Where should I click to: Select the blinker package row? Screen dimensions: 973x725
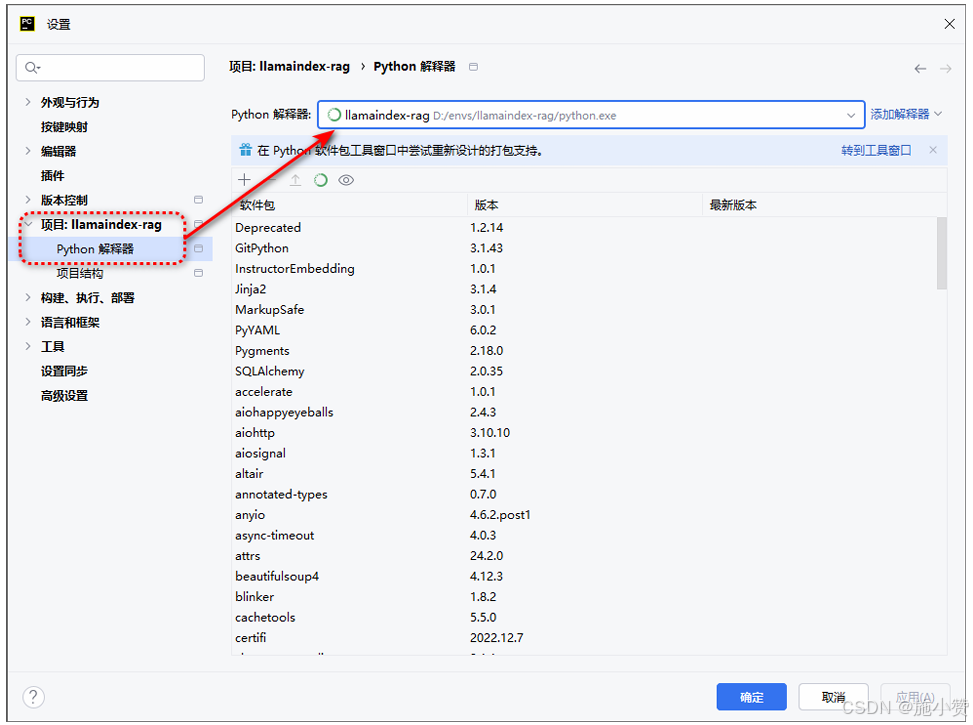tap(585, 596)
